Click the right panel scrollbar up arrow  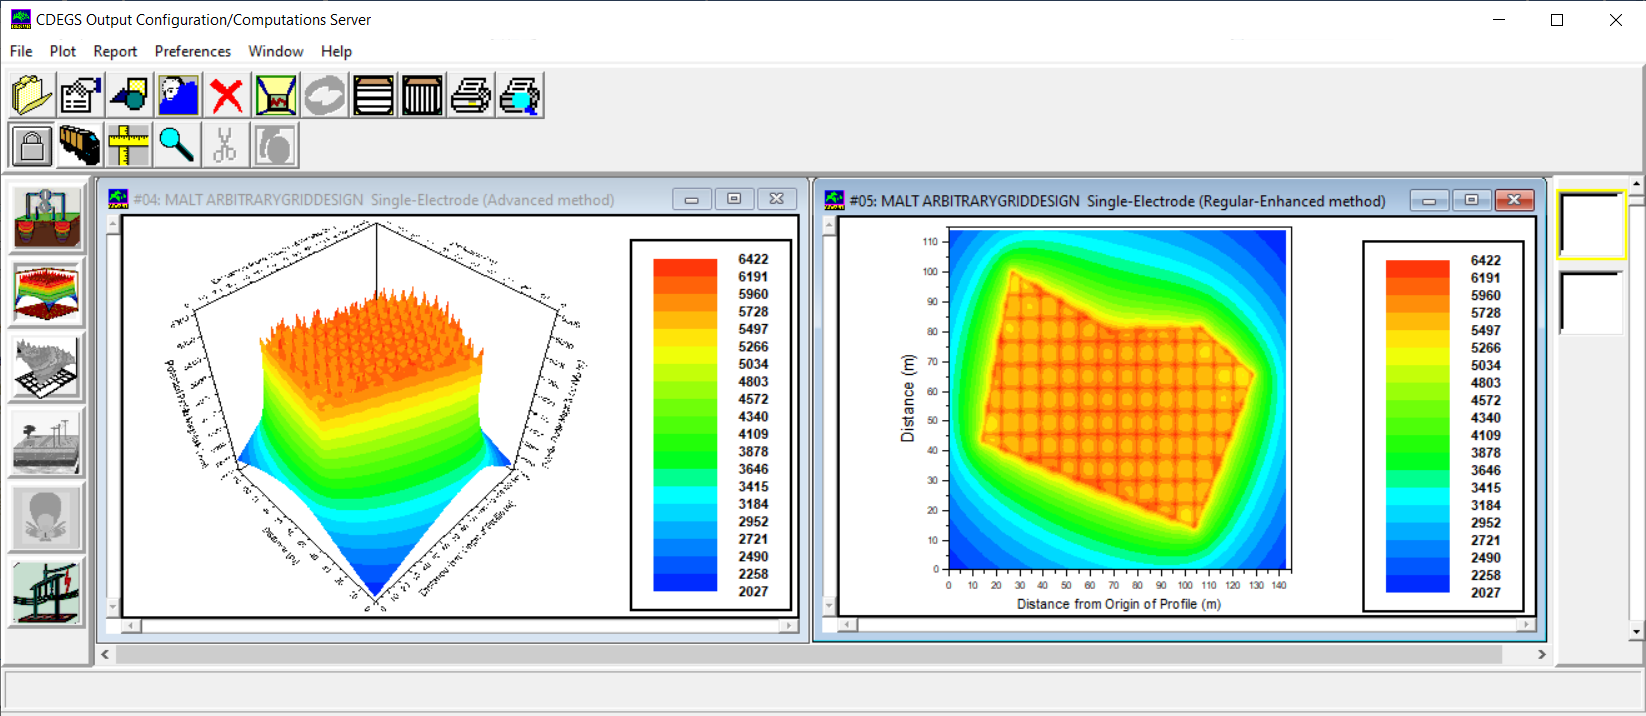[x=1636, y=185]
